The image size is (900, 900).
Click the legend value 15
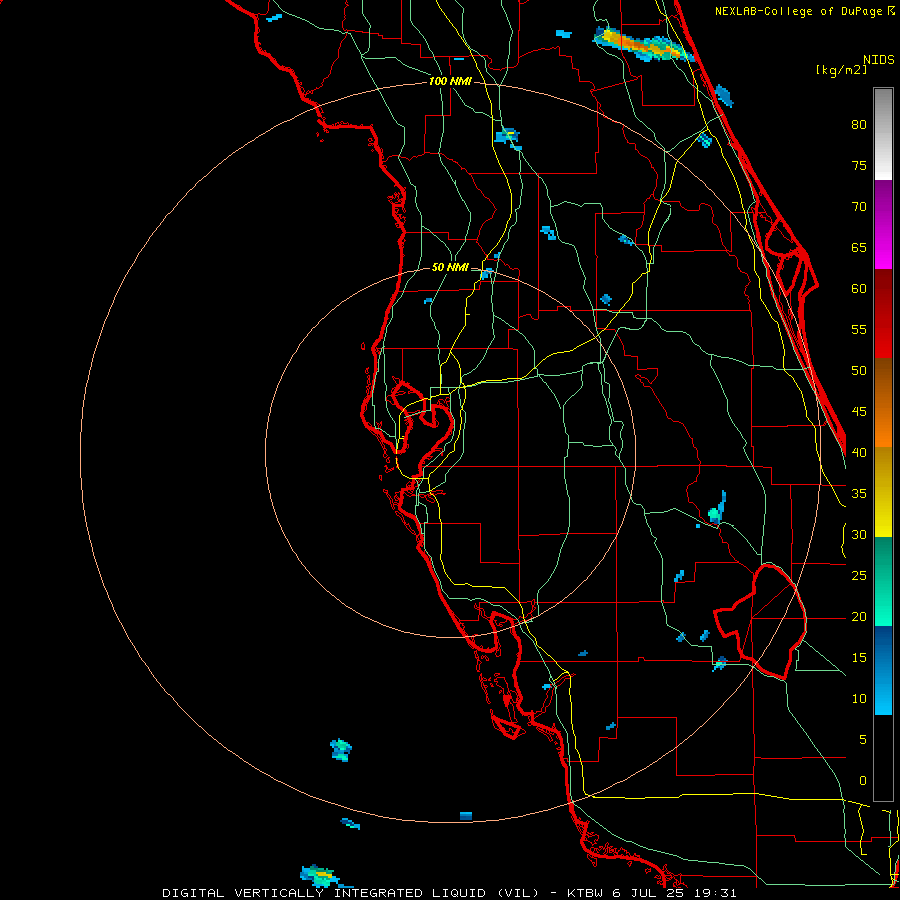pos(859,658)
